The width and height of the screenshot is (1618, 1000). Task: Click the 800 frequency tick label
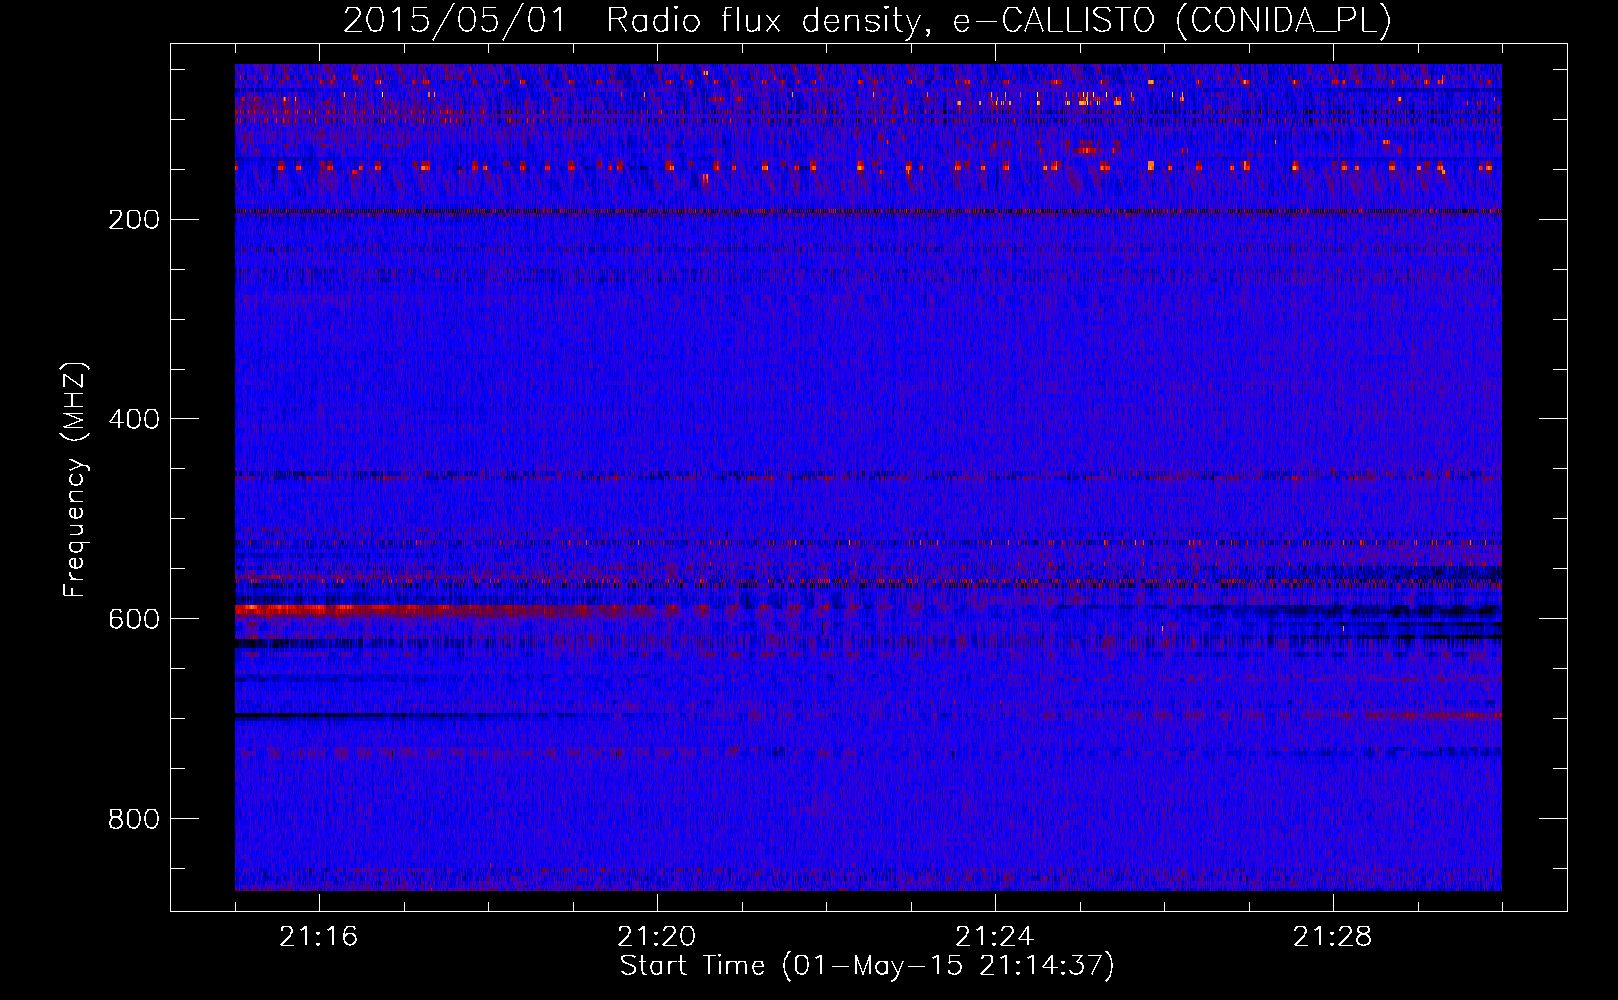coord(134,819)
